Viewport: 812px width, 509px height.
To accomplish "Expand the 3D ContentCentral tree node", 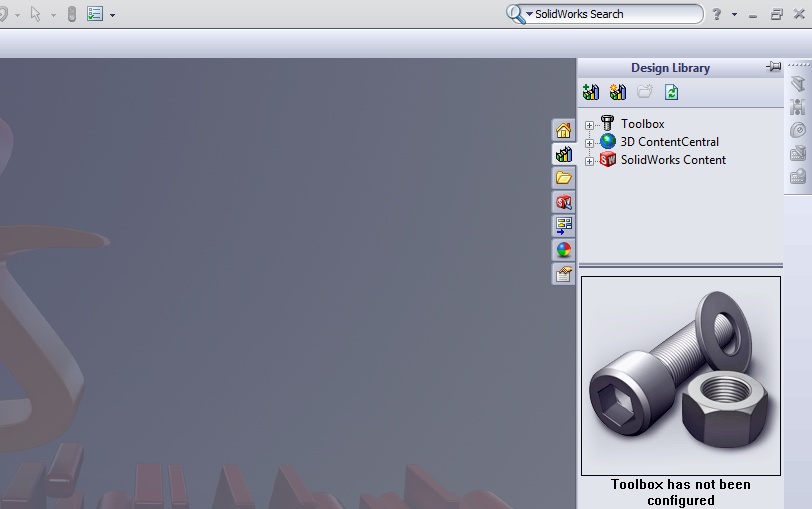I will (x=589, y=143).
